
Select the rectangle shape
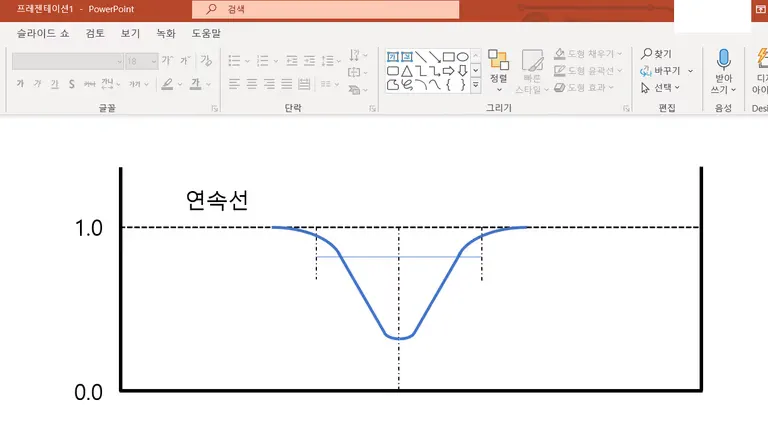pyautogui.click(x=448, y=57)
